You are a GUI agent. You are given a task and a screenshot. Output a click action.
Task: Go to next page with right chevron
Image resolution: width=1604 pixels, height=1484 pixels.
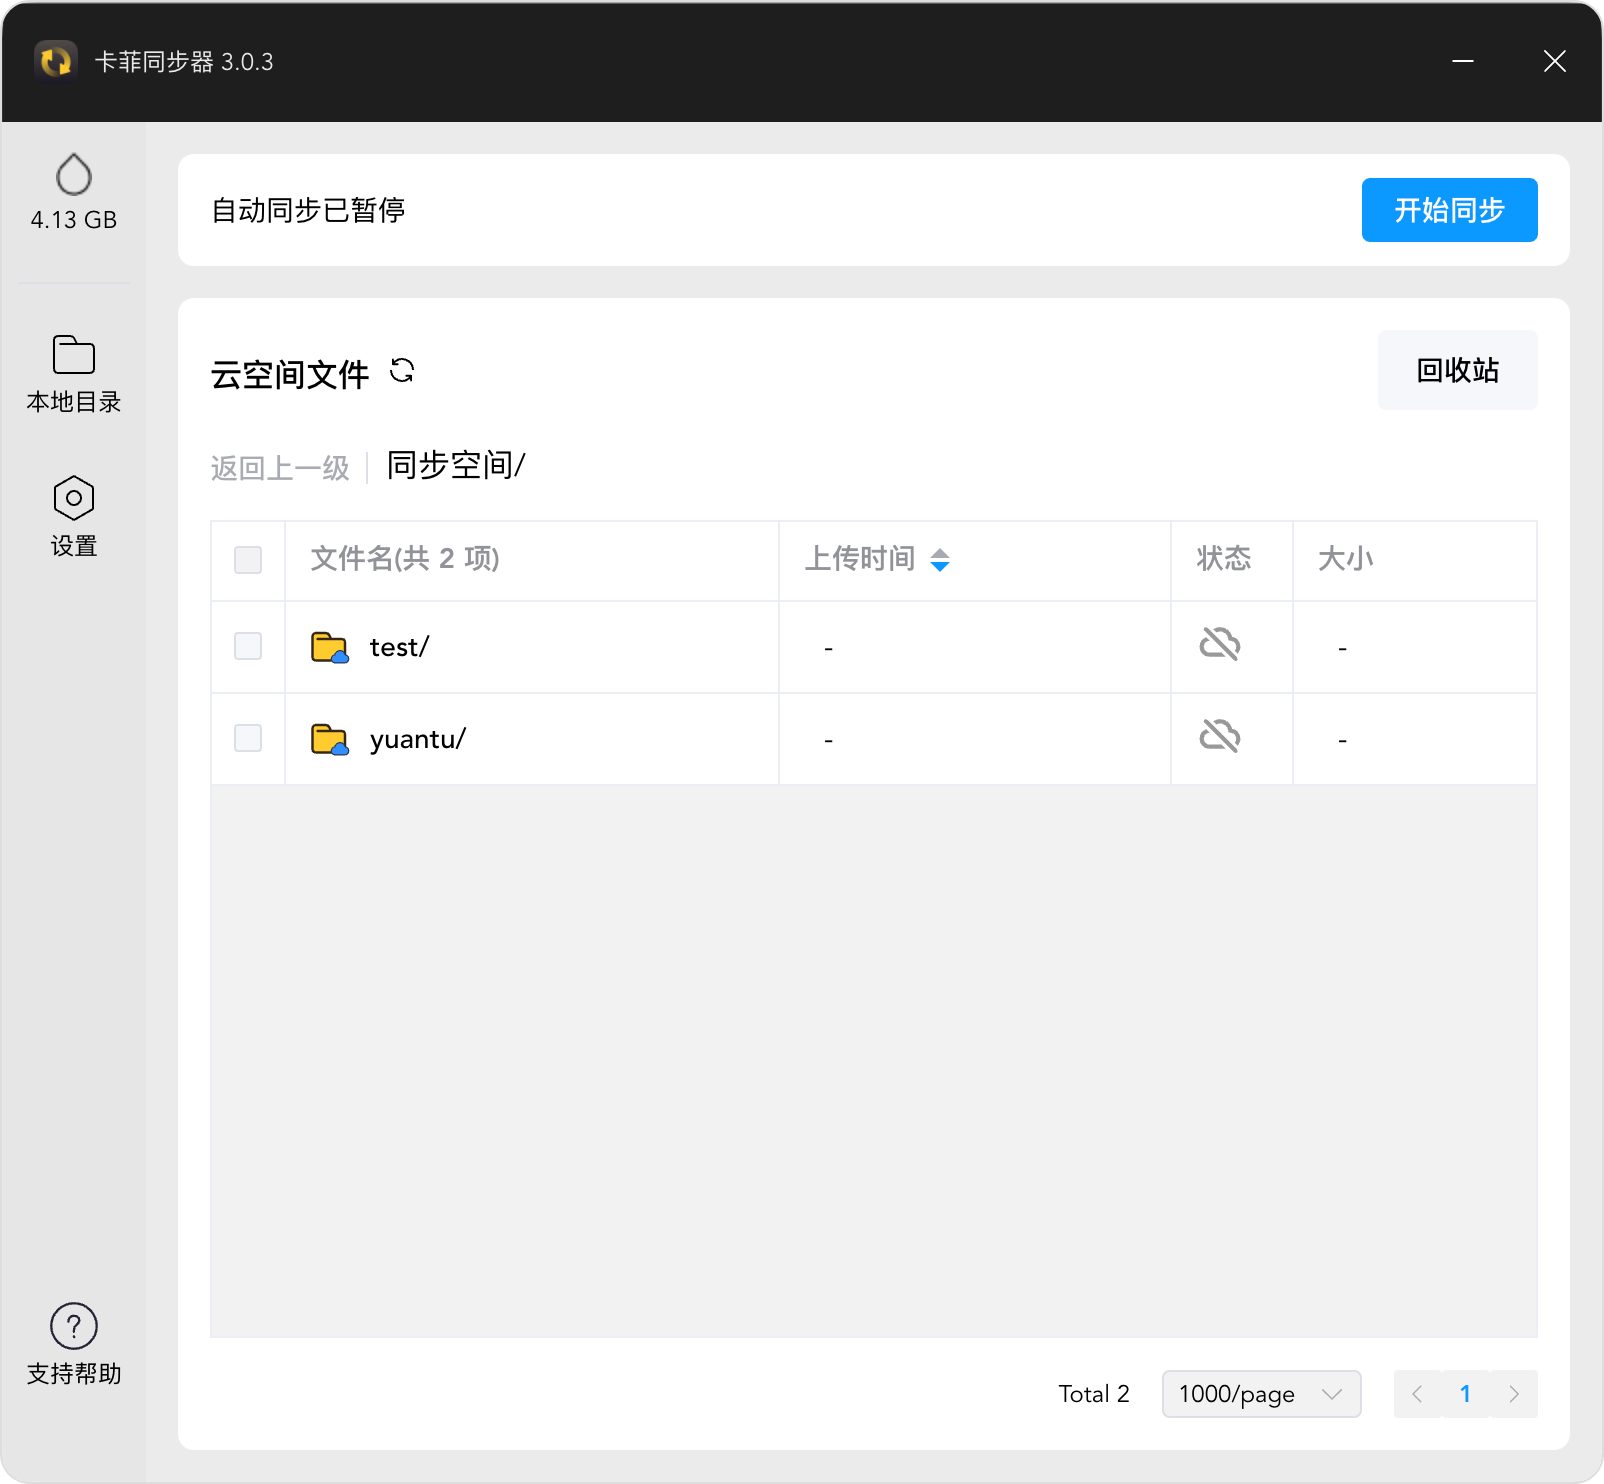click(1514, 1394)
